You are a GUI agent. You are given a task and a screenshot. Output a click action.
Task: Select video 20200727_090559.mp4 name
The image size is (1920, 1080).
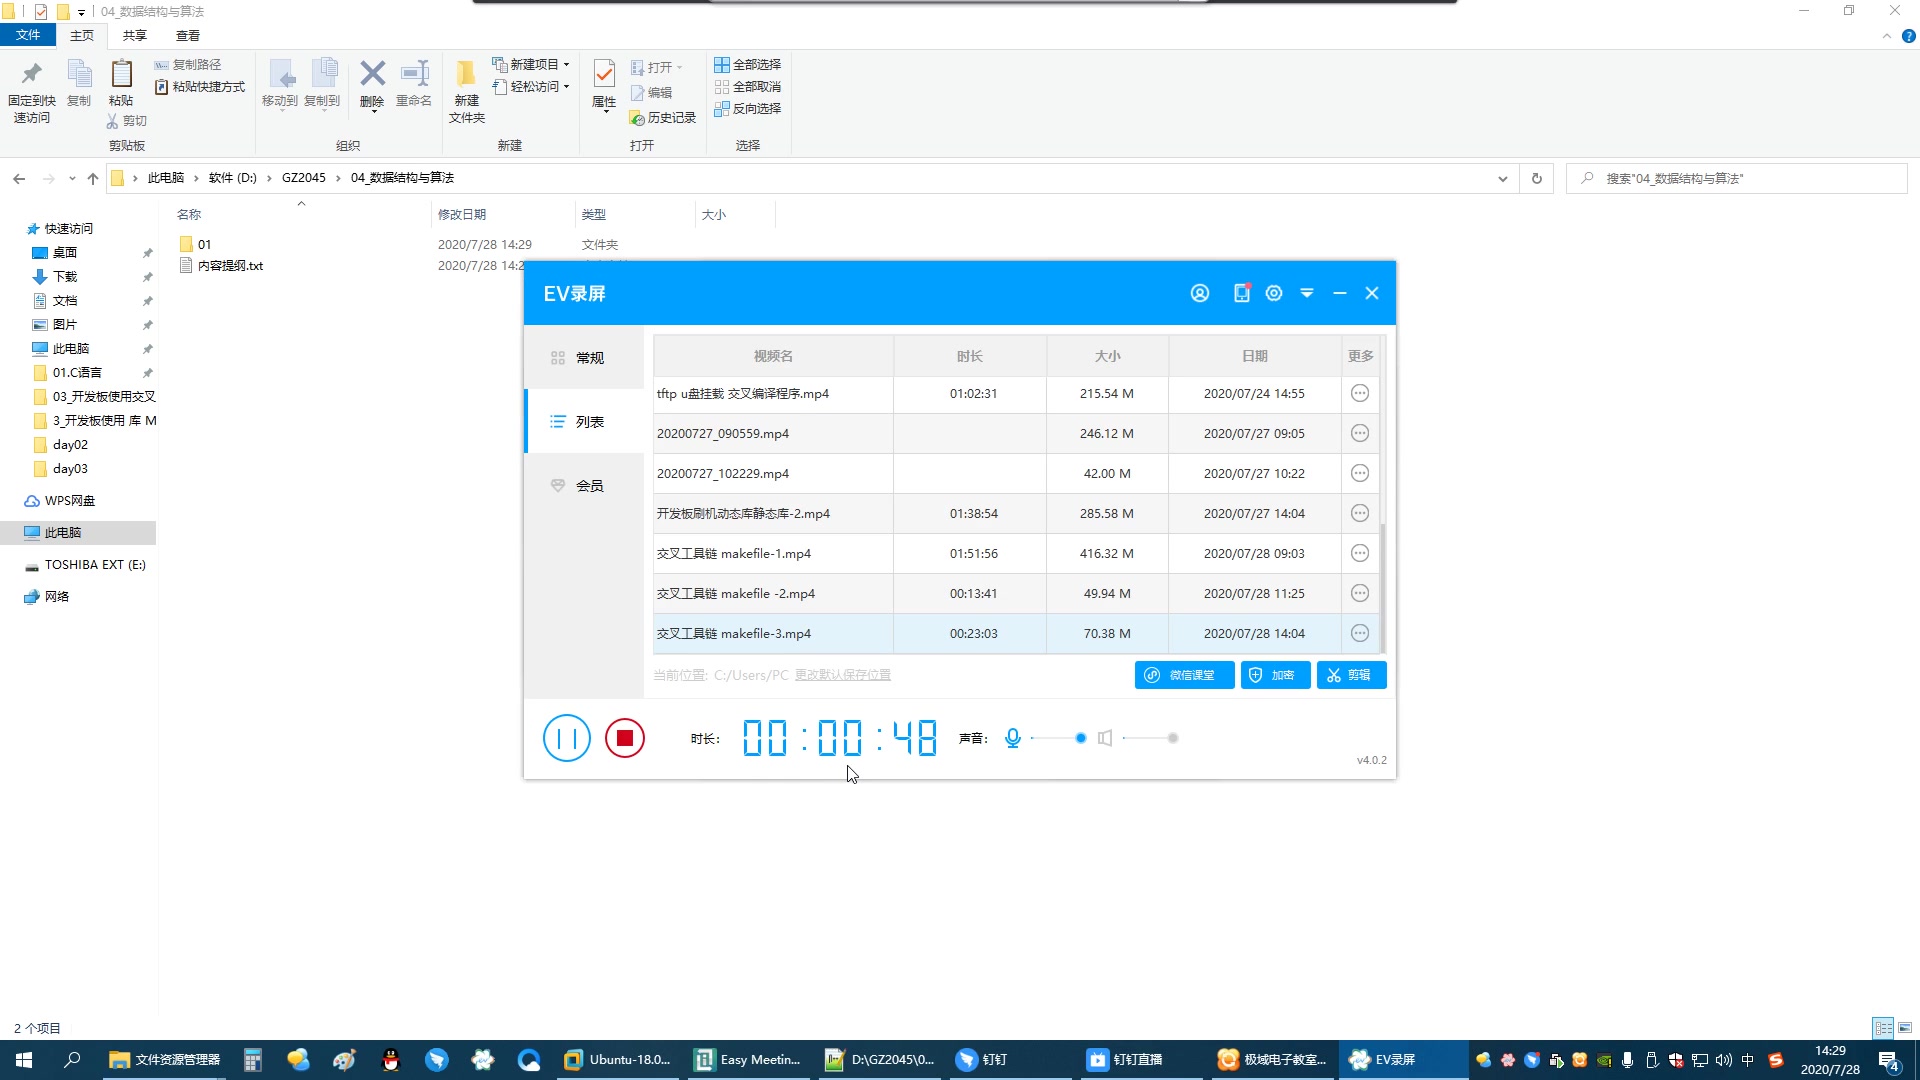pos(723,434)
